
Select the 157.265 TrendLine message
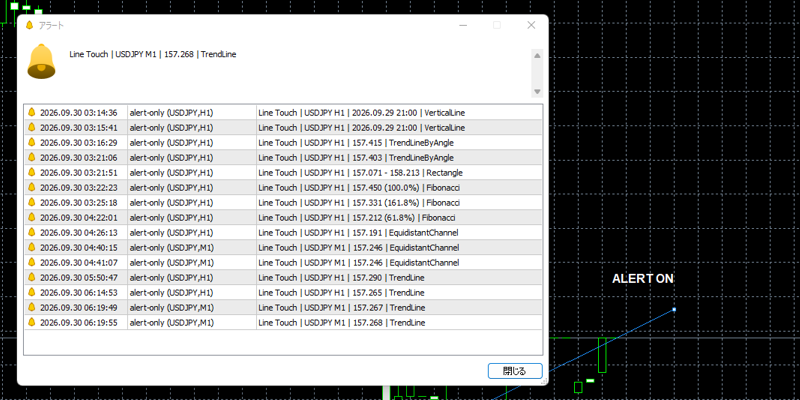[x=341, y=292]
